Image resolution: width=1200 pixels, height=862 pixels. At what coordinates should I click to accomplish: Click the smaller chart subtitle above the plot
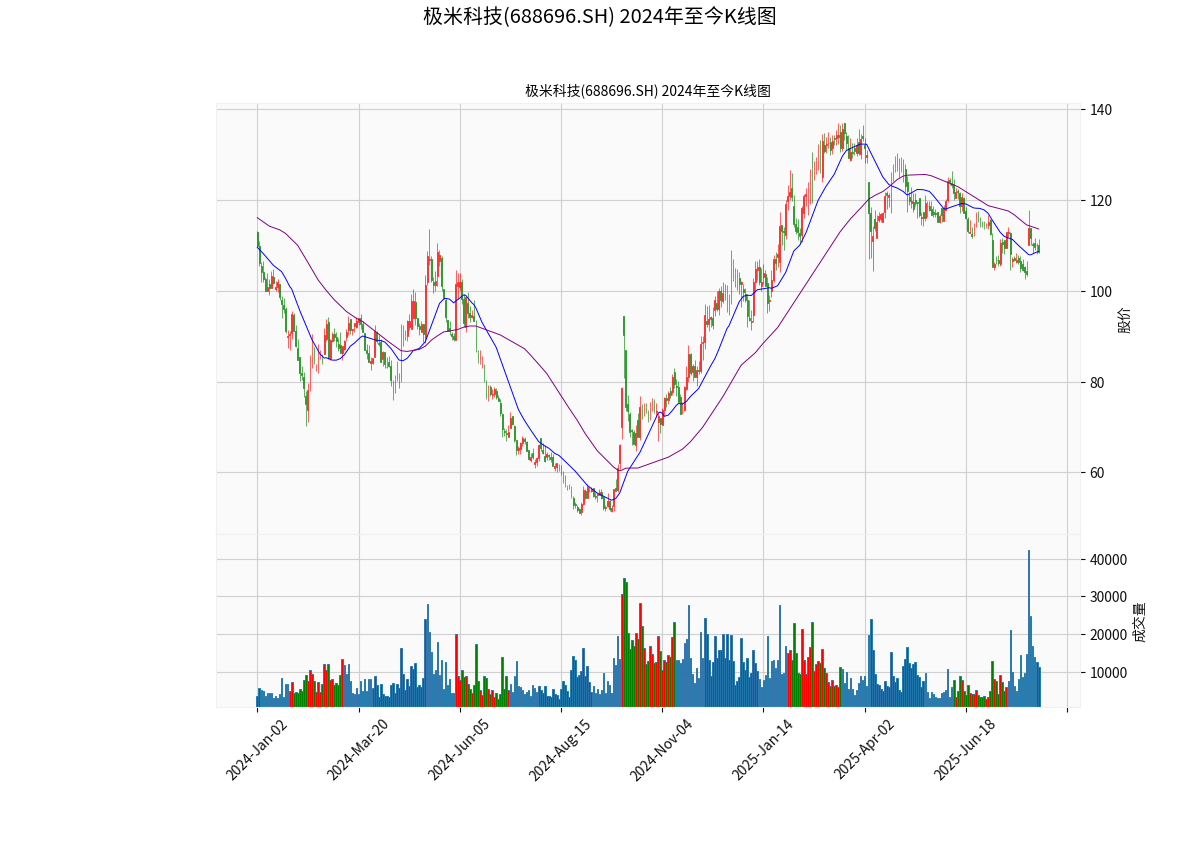pyautogui.click(x=648, y=91)
